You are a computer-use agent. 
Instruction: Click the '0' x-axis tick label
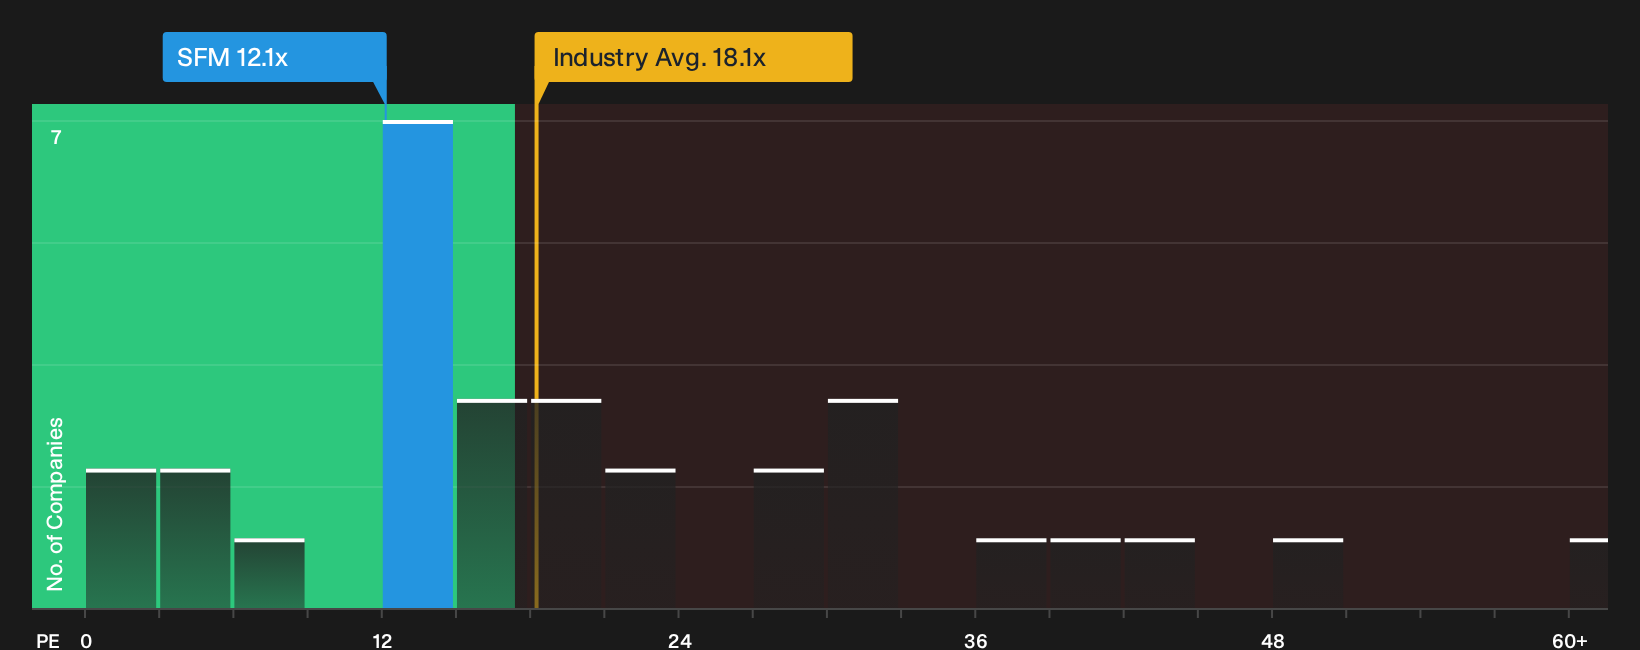(x=86, y=640)
